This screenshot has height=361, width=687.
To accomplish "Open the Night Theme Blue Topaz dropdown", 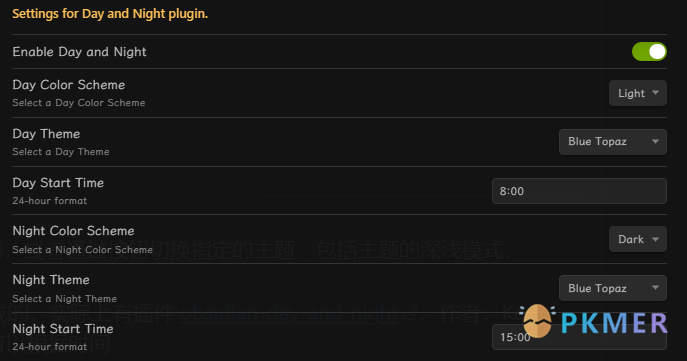I will click(x=613, y=288).
